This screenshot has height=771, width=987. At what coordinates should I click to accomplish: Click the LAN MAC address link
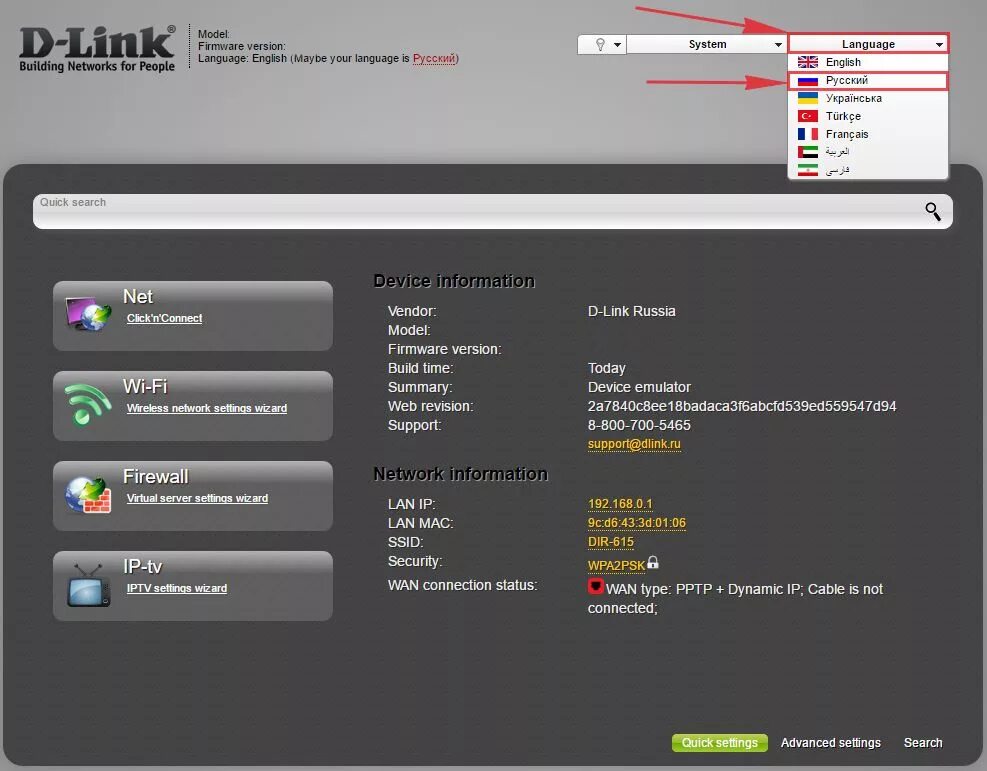click(636, 523)
